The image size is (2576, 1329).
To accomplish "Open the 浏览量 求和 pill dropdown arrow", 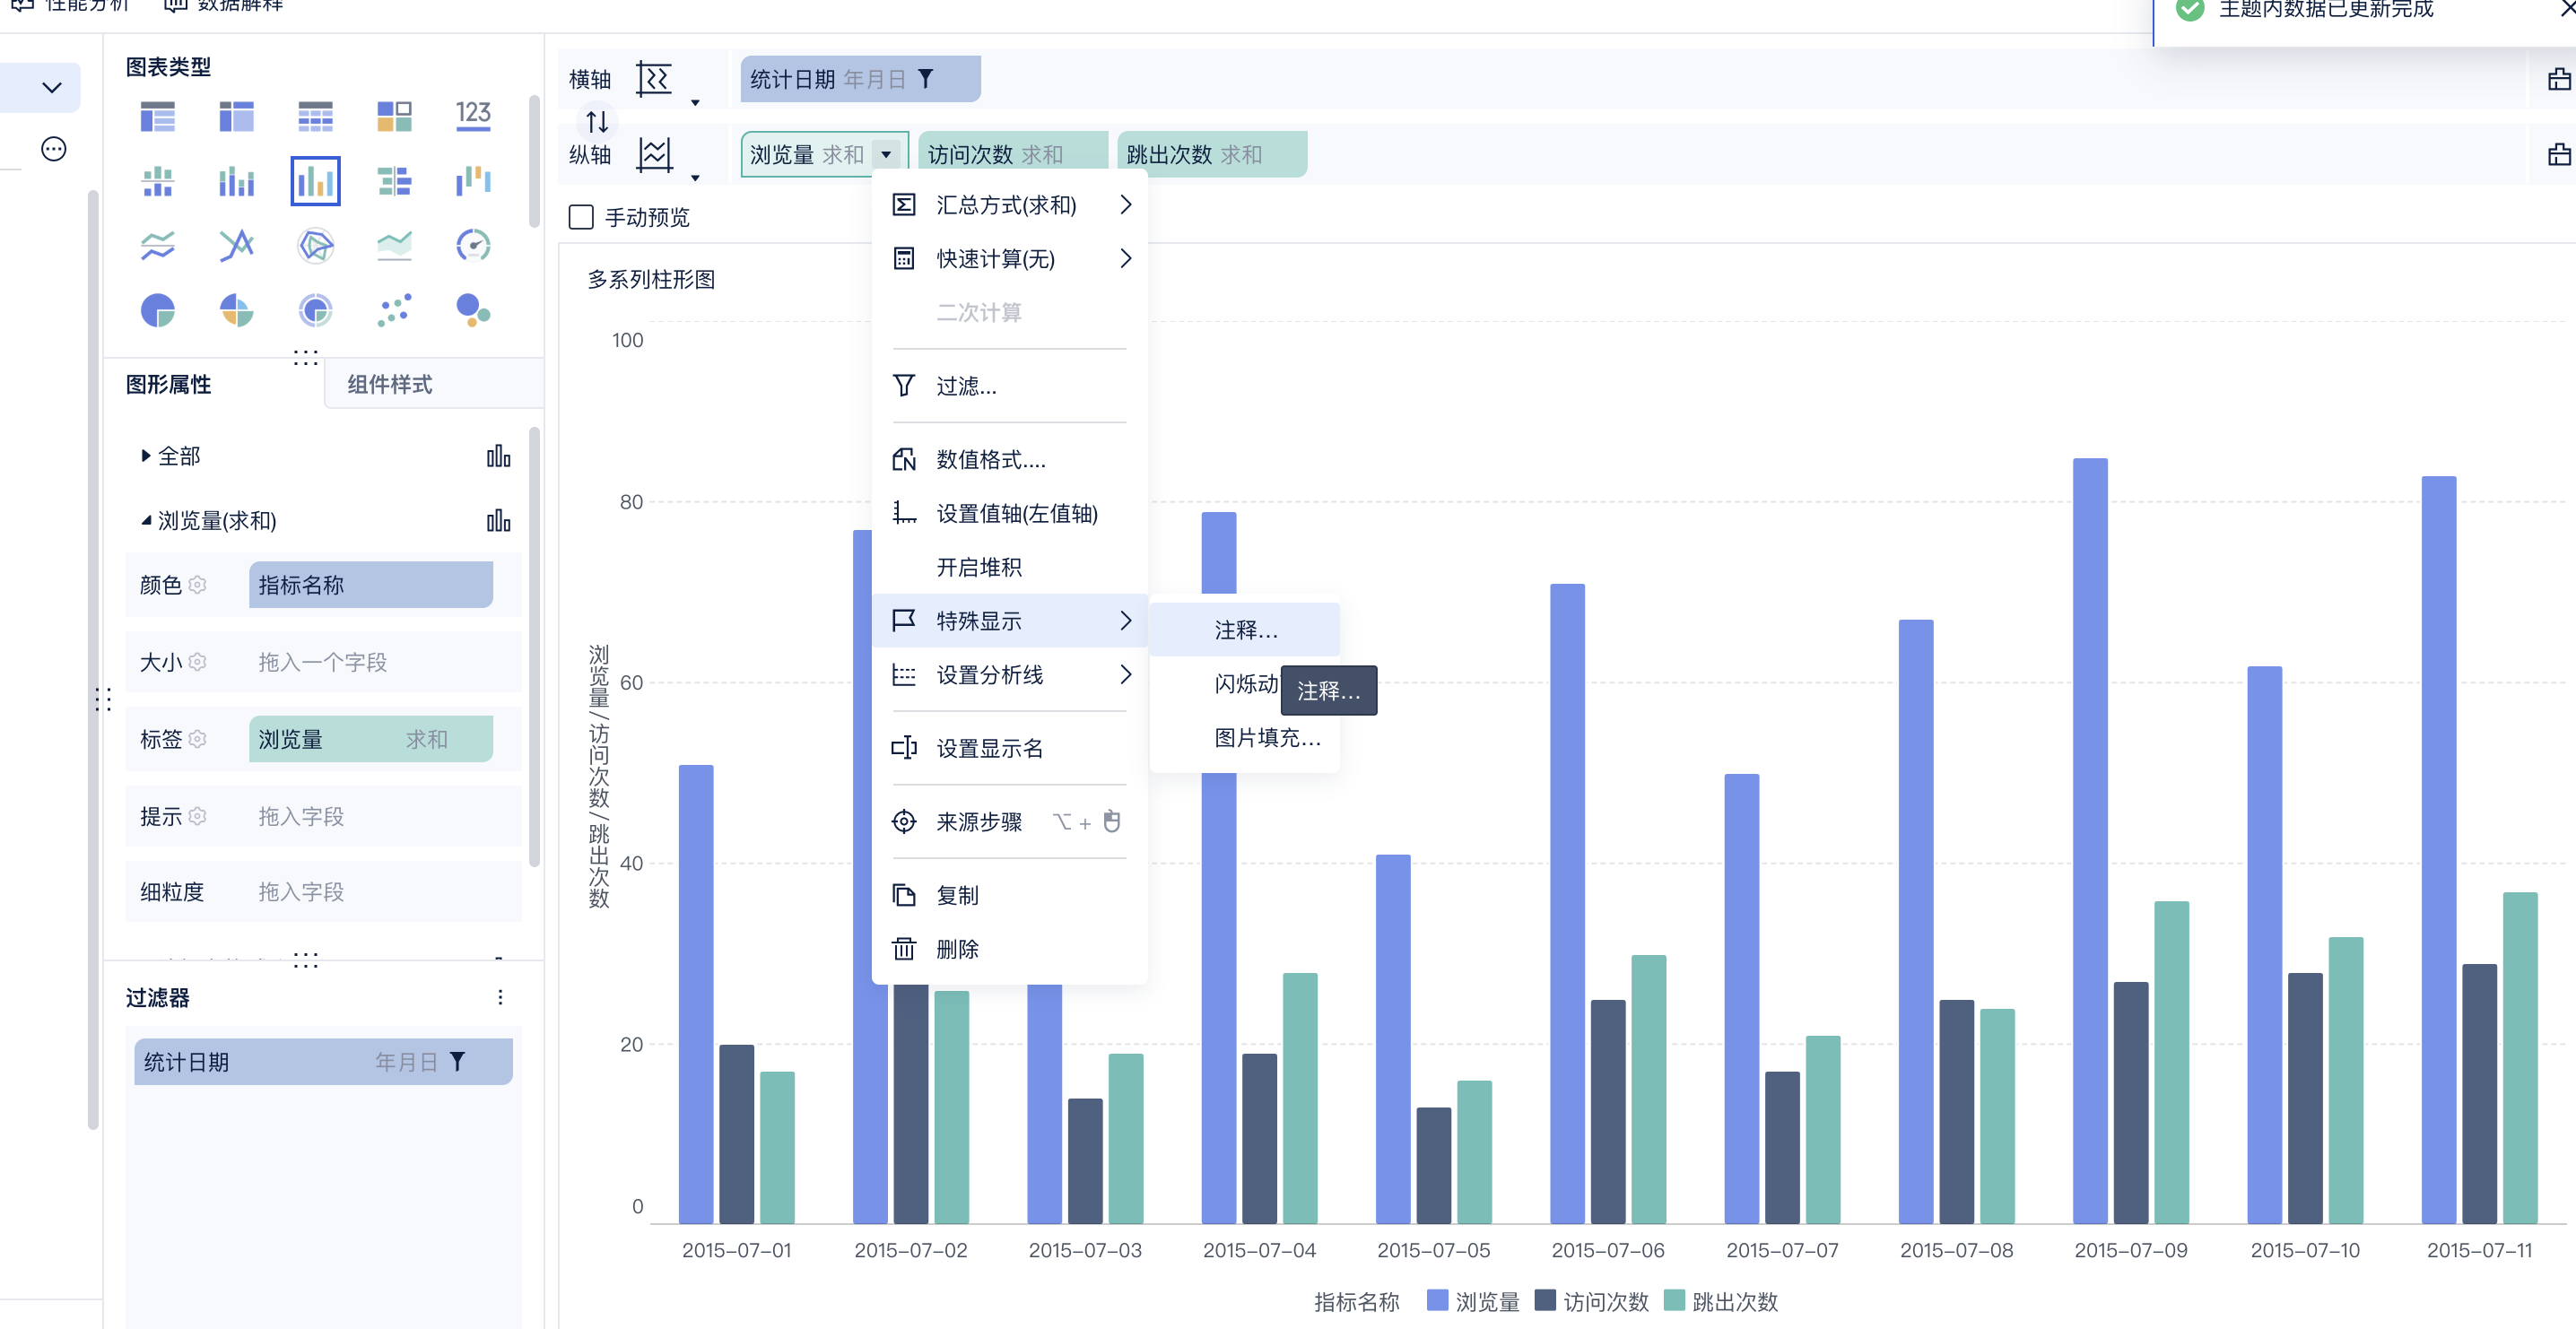I will (x=886, y=155).
